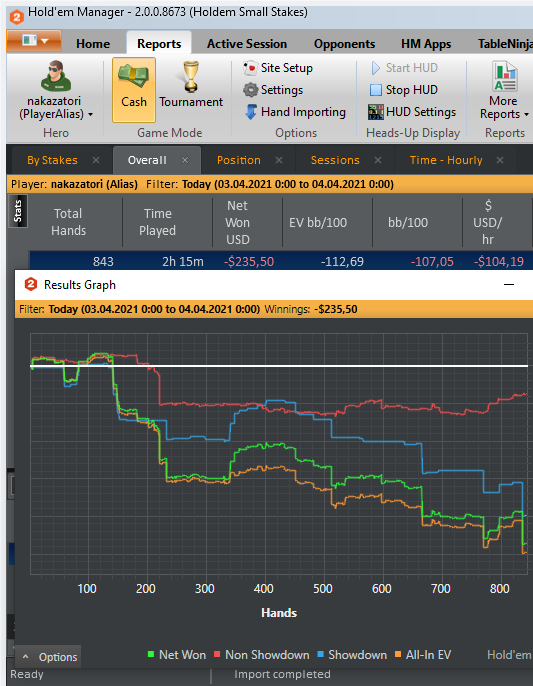Select the 843 total hands cell

(x=103, y=261)
